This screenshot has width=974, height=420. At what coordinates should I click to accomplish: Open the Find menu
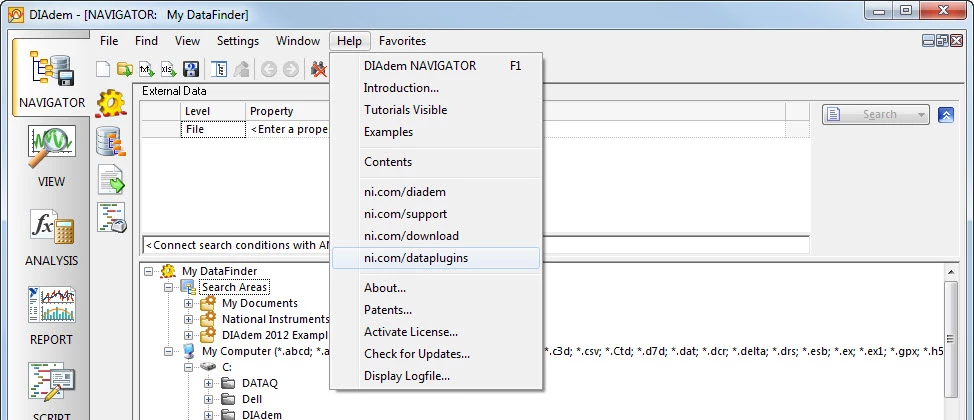click(146, 41)
